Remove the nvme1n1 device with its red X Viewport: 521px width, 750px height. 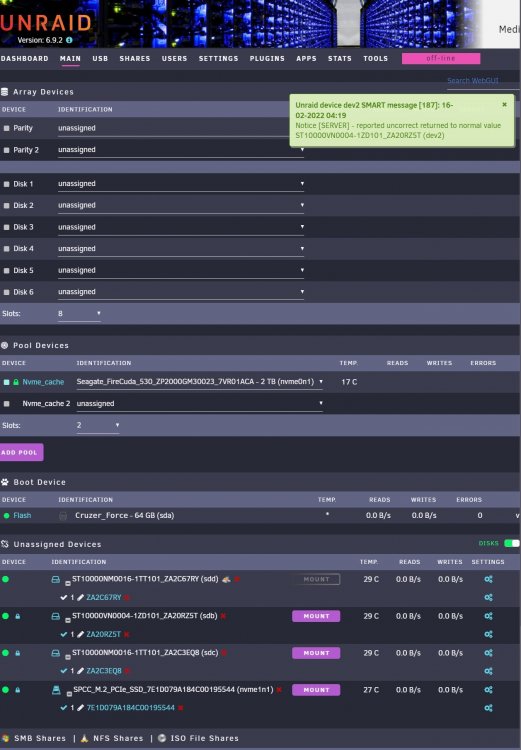click(279, 689)
